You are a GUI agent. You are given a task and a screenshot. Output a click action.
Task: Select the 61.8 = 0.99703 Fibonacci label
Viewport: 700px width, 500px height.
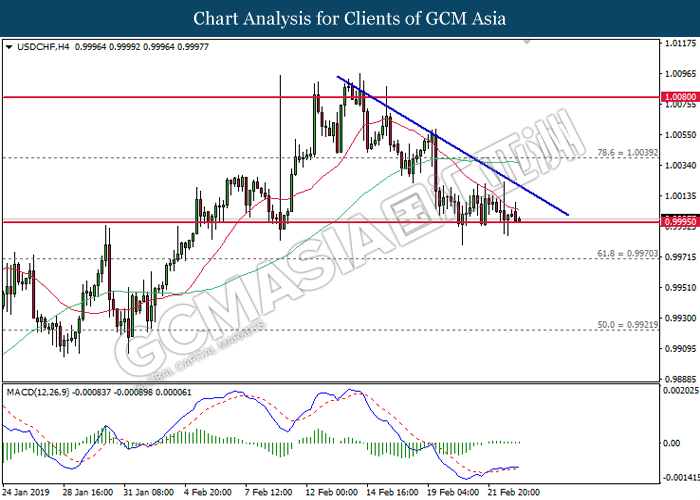pyautogui.click(x=627, y=254)
